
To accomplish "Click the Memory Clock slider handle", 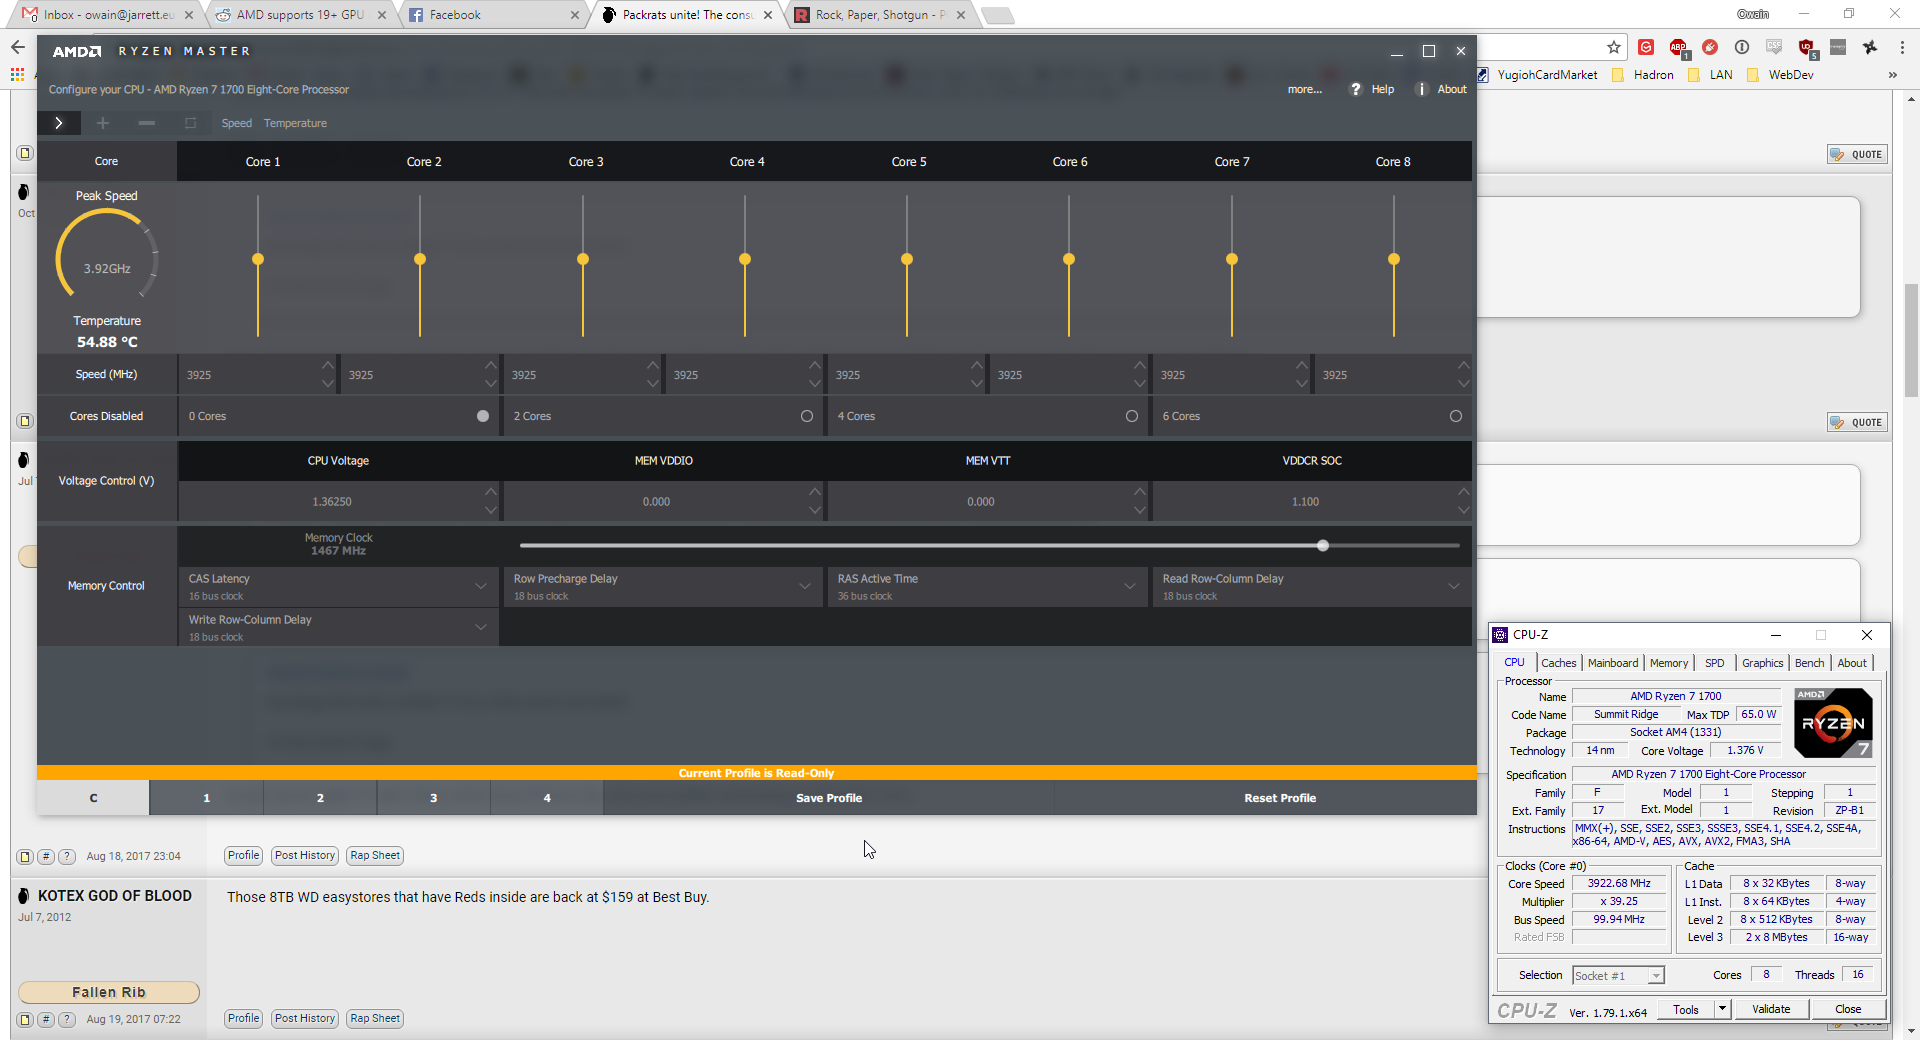I will 1323,545.
